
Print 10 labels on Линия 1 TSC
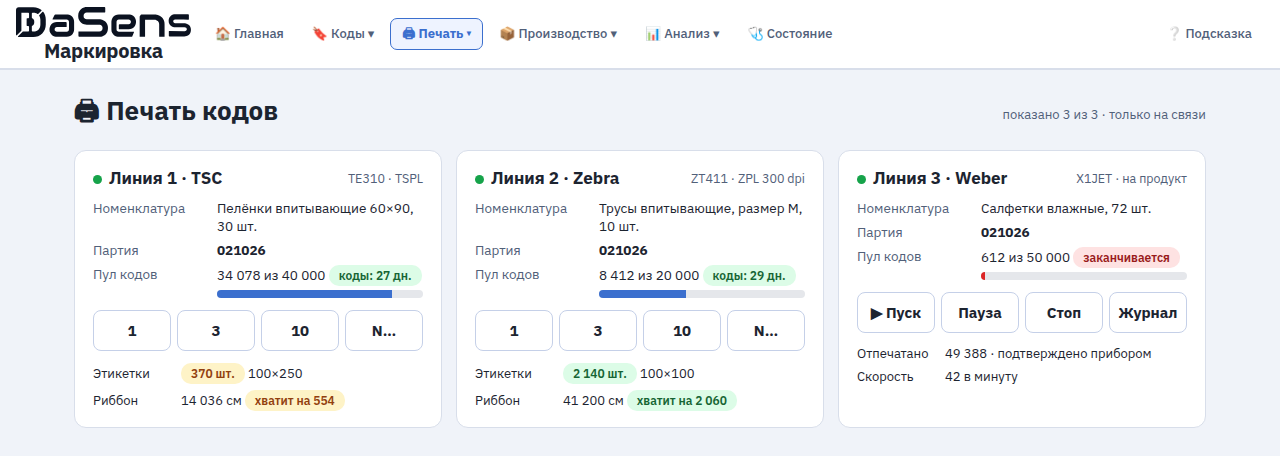coord(300,331)
